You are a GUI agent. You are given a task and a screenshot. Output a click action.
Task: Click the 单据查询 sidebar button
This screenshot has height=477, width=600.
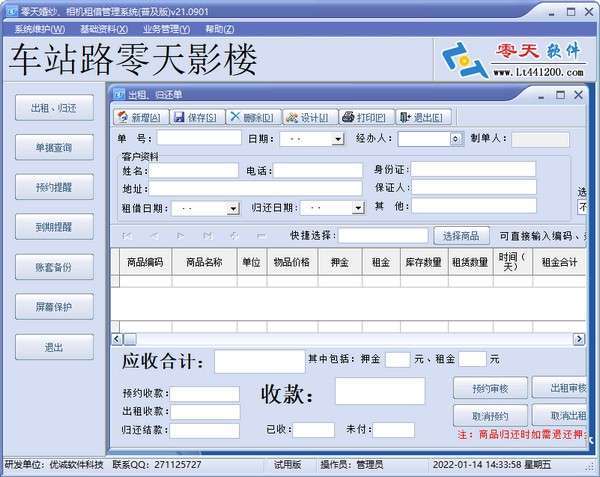click(54, 147)
